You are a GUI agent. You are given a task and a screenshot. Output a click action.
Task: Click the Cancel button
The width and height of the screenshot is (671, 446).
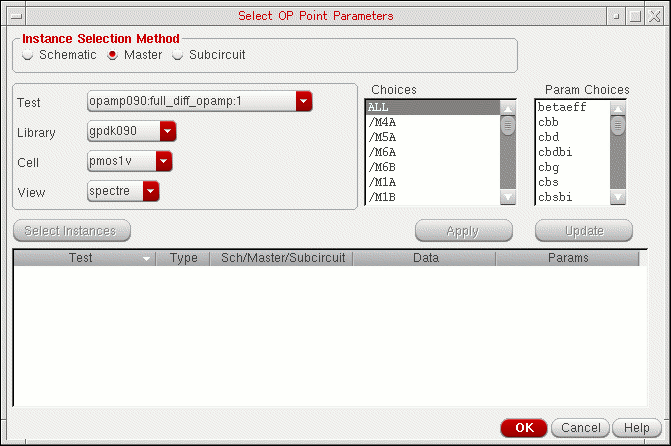point(580,428)
